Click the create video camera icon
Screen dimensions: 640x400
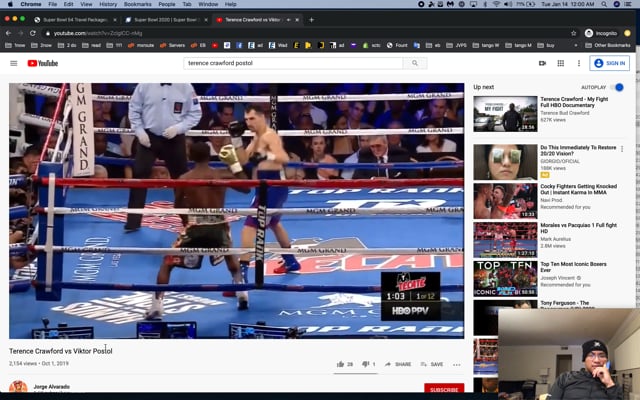(x=542, y=63)
